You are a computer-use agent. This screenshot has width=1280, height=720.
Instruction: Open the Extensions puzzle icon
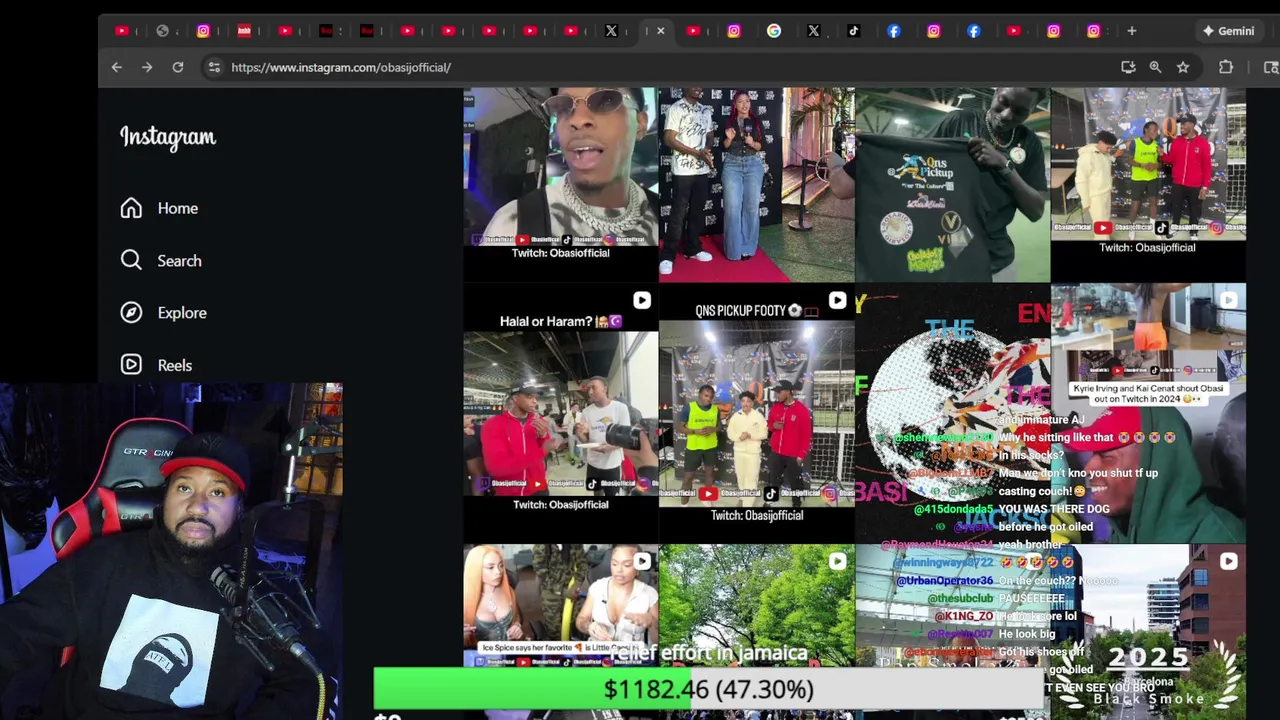[x=1226, y=67]
